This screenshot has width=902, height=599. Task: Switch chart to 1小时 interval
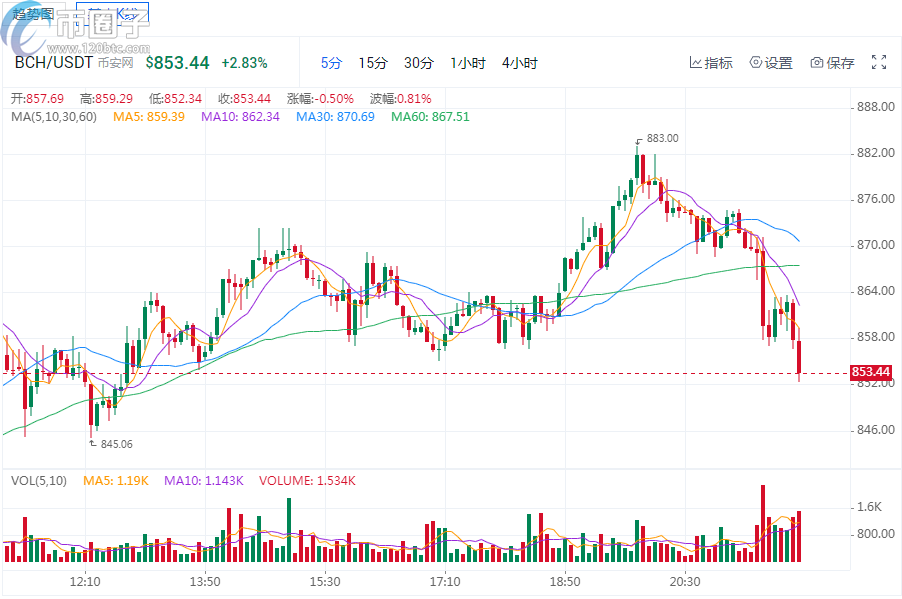pos(468,63)
